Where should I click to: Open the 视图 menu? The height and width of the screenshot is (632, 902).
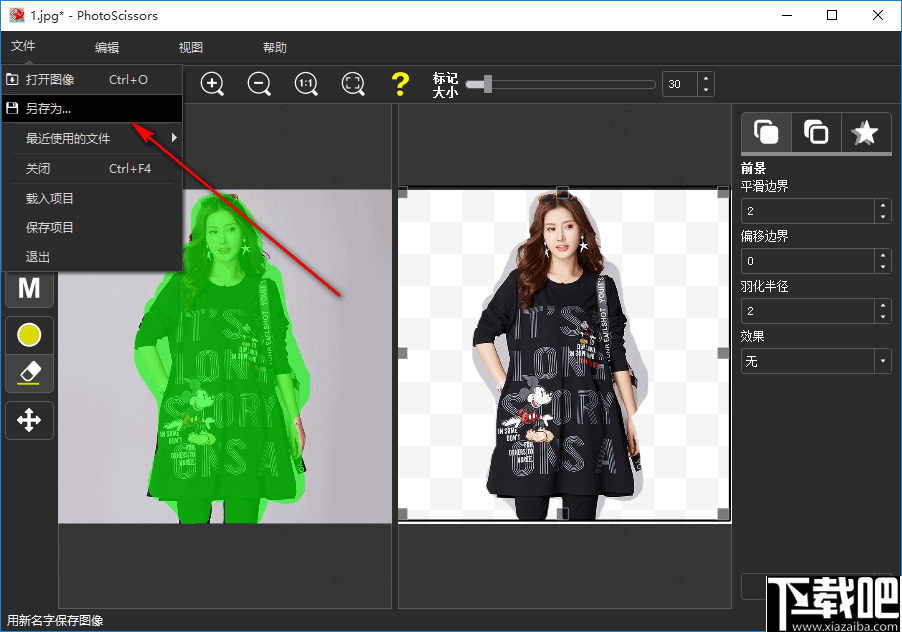(x=191, y=48)
